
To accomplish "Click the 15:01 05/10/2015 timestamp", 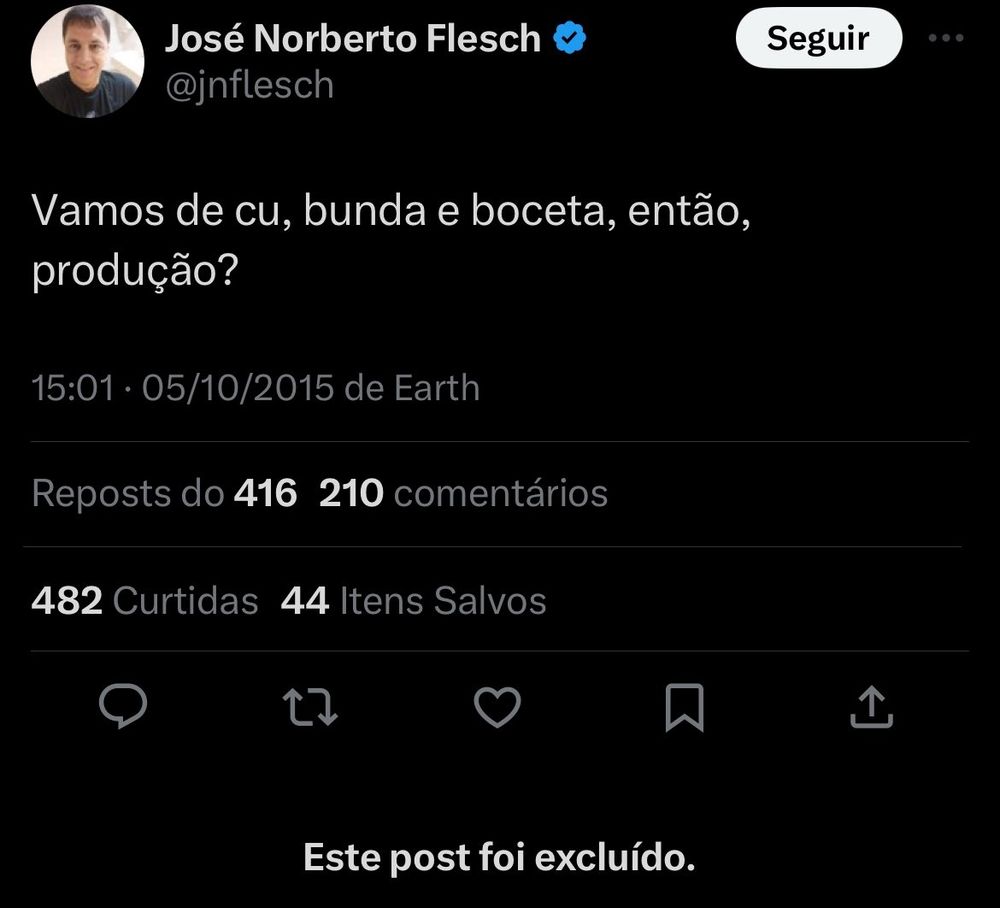I will tap(182, 388).
